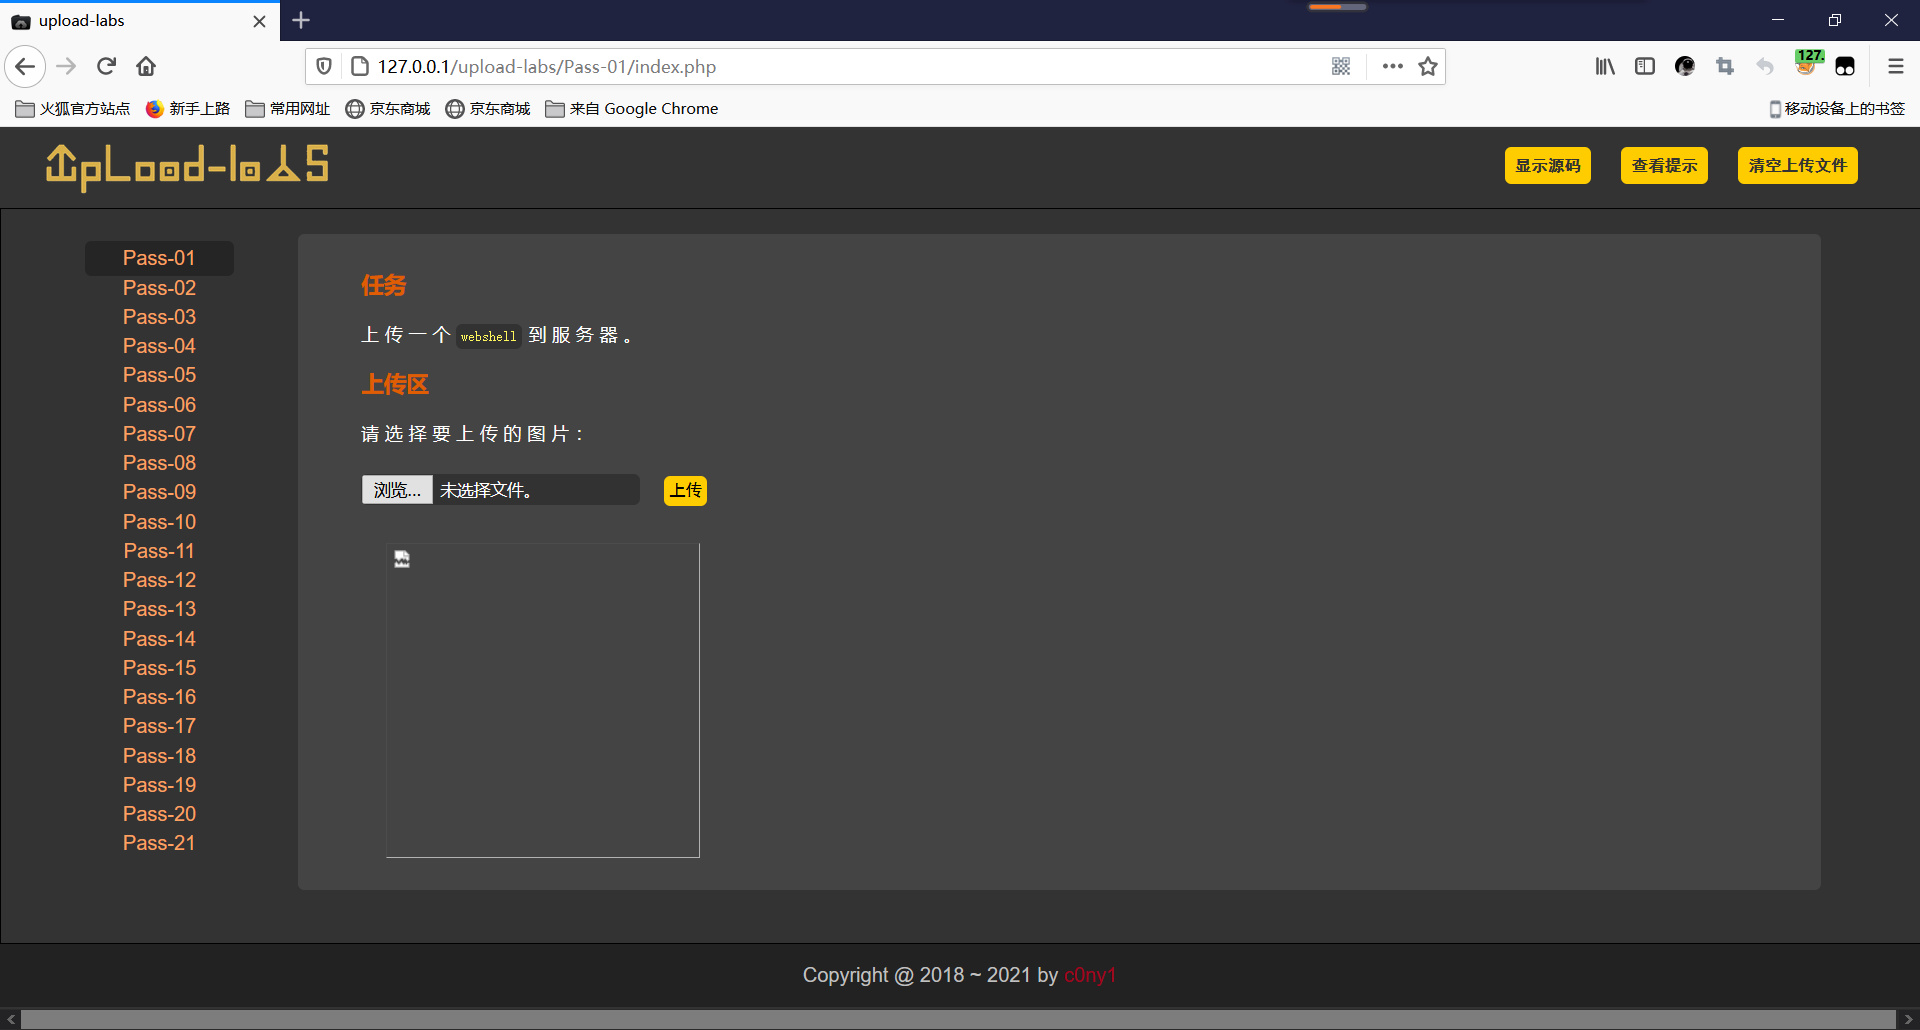Screen dimensions: 1920x1030
Task: Open the 常用网址 bookmarks folder
Action: (x=288, y=108)
